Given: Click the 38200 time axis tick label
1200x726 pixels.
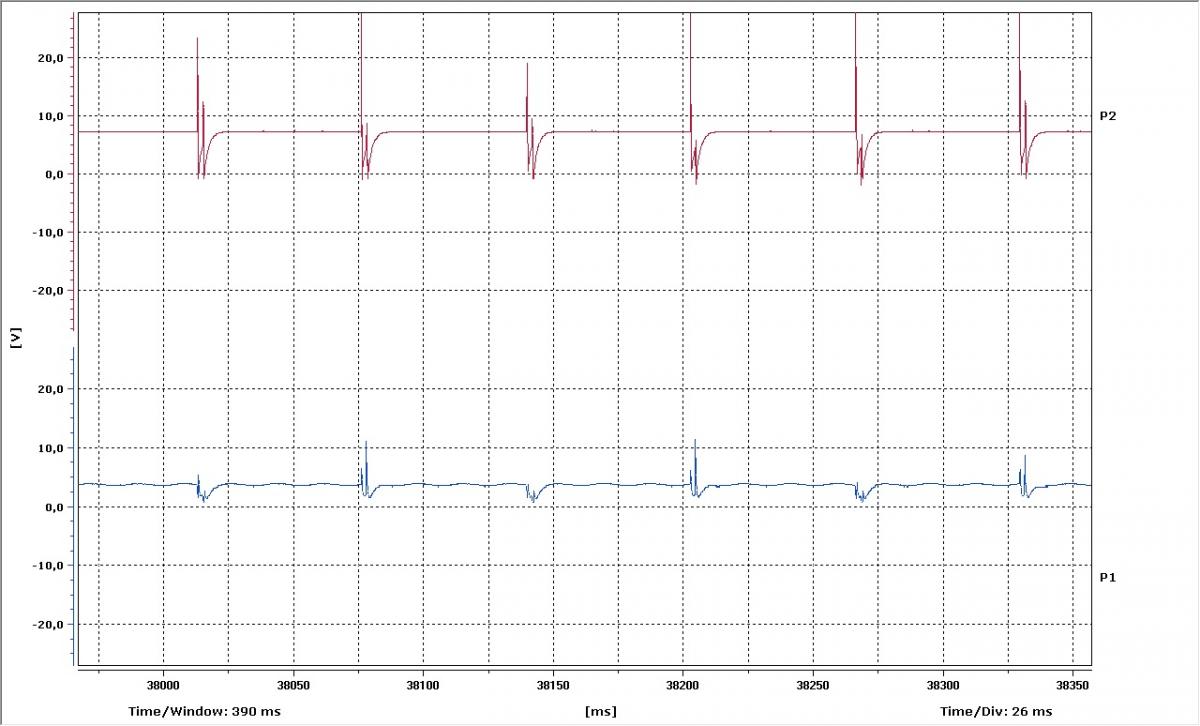Looking at the screenshot, I should (683, 686).
